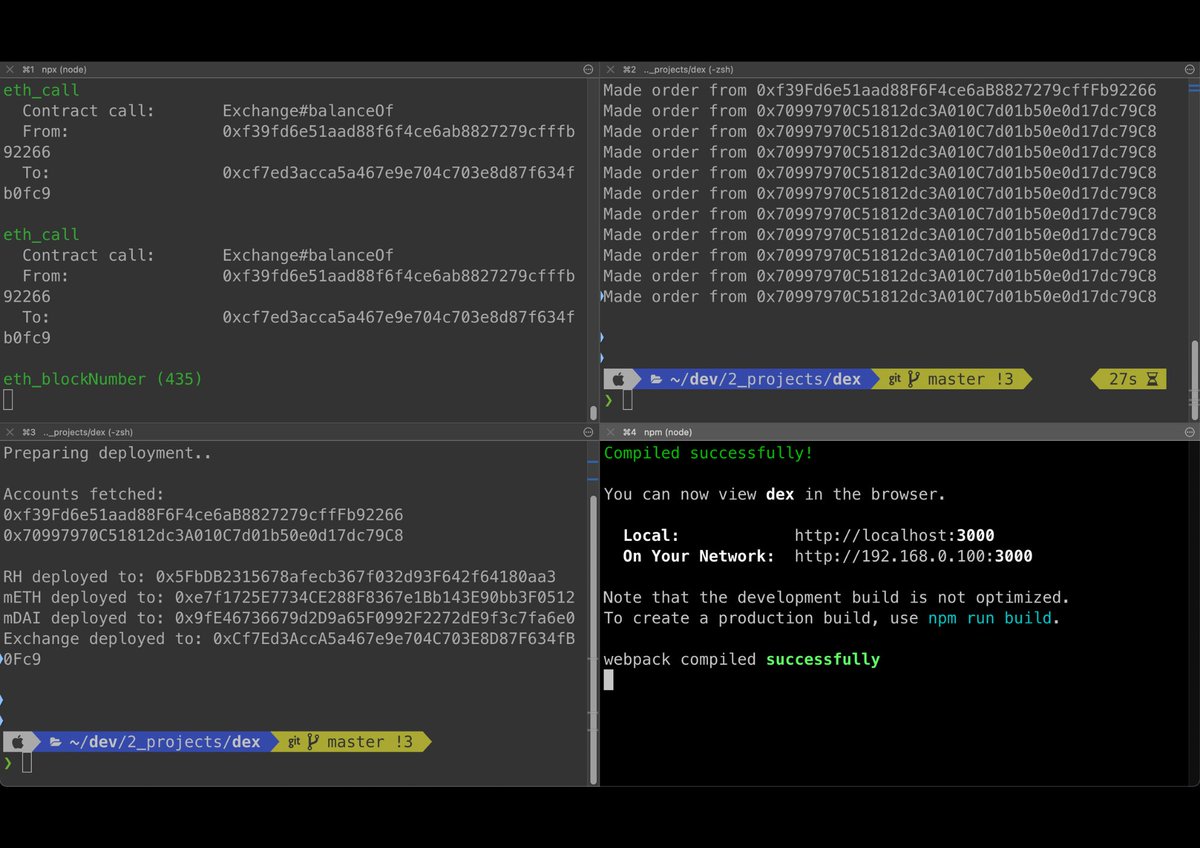The height and width of the screenshot is (848, 1200).
Task: Click the Compiled successfully! message
Action: coord(708,453)
